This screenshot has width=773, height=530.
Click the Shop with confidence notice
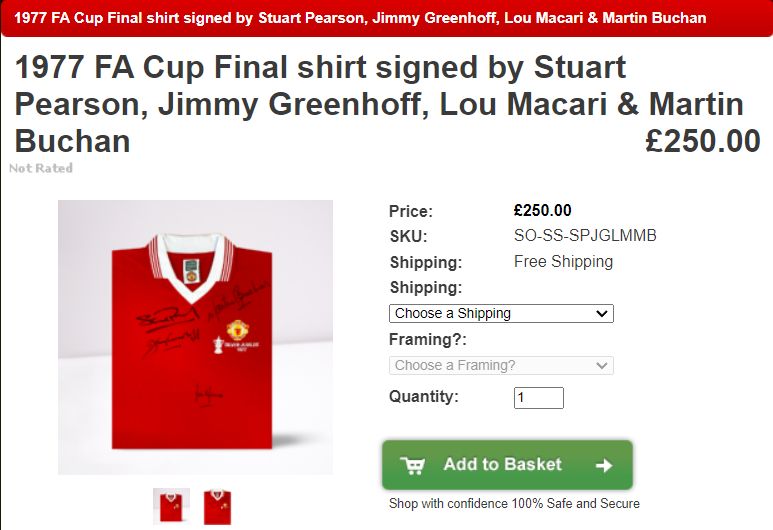pos(514,503)
